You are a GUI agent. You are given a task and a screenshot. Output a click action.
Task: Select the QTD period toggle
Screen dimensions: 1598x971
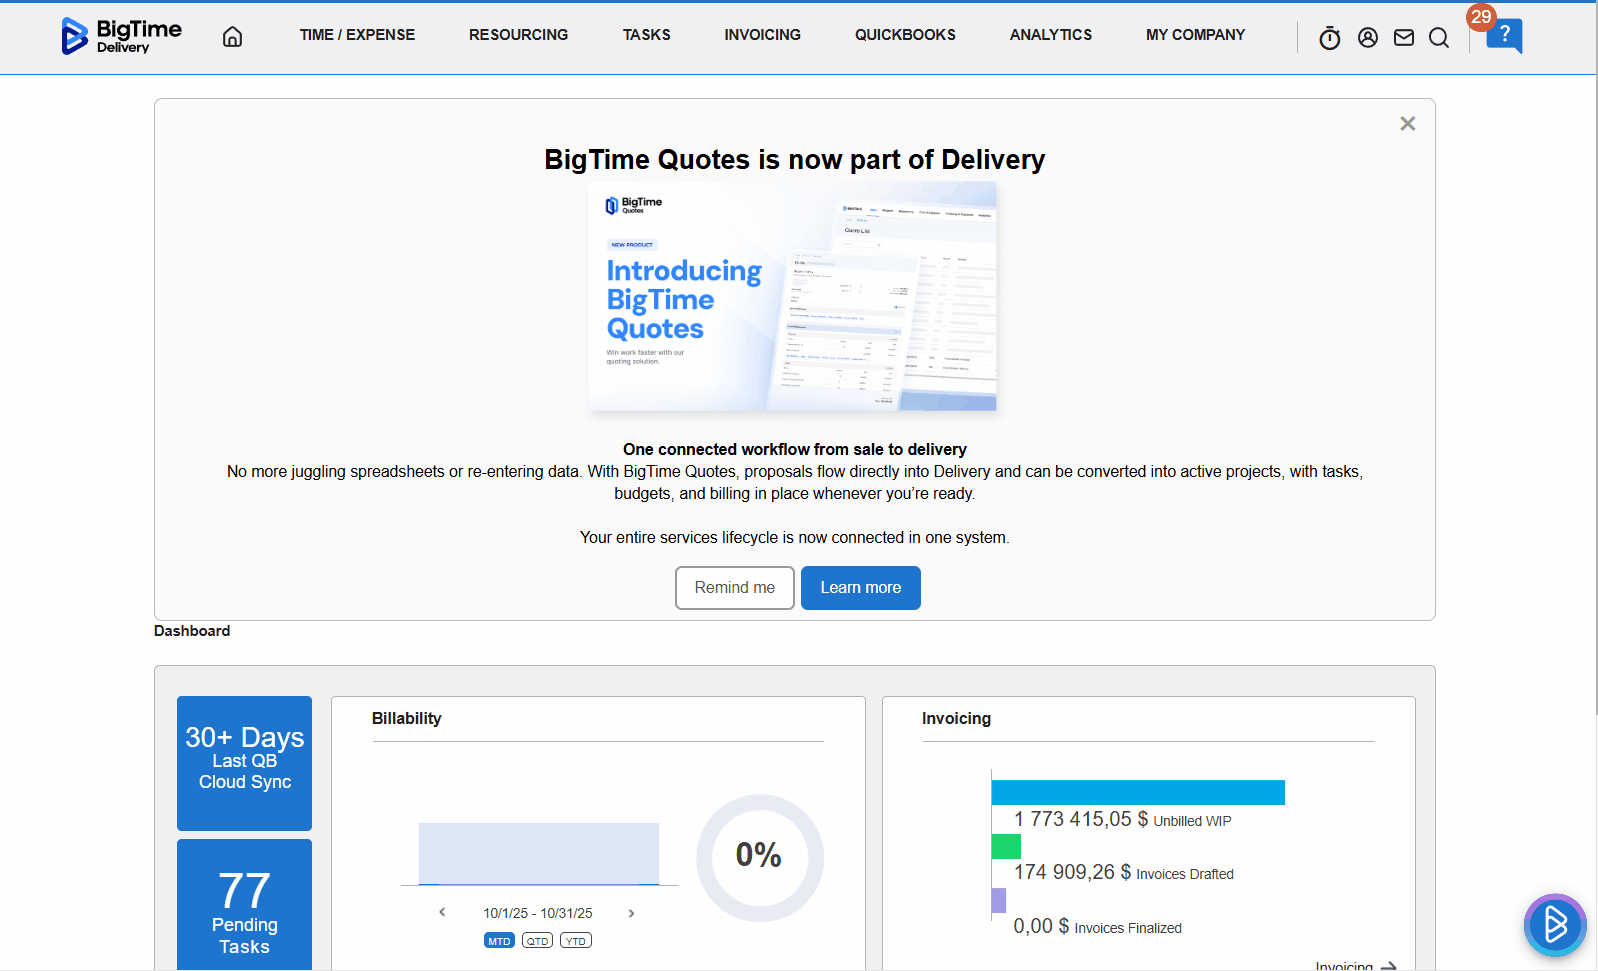coord(537,941)
